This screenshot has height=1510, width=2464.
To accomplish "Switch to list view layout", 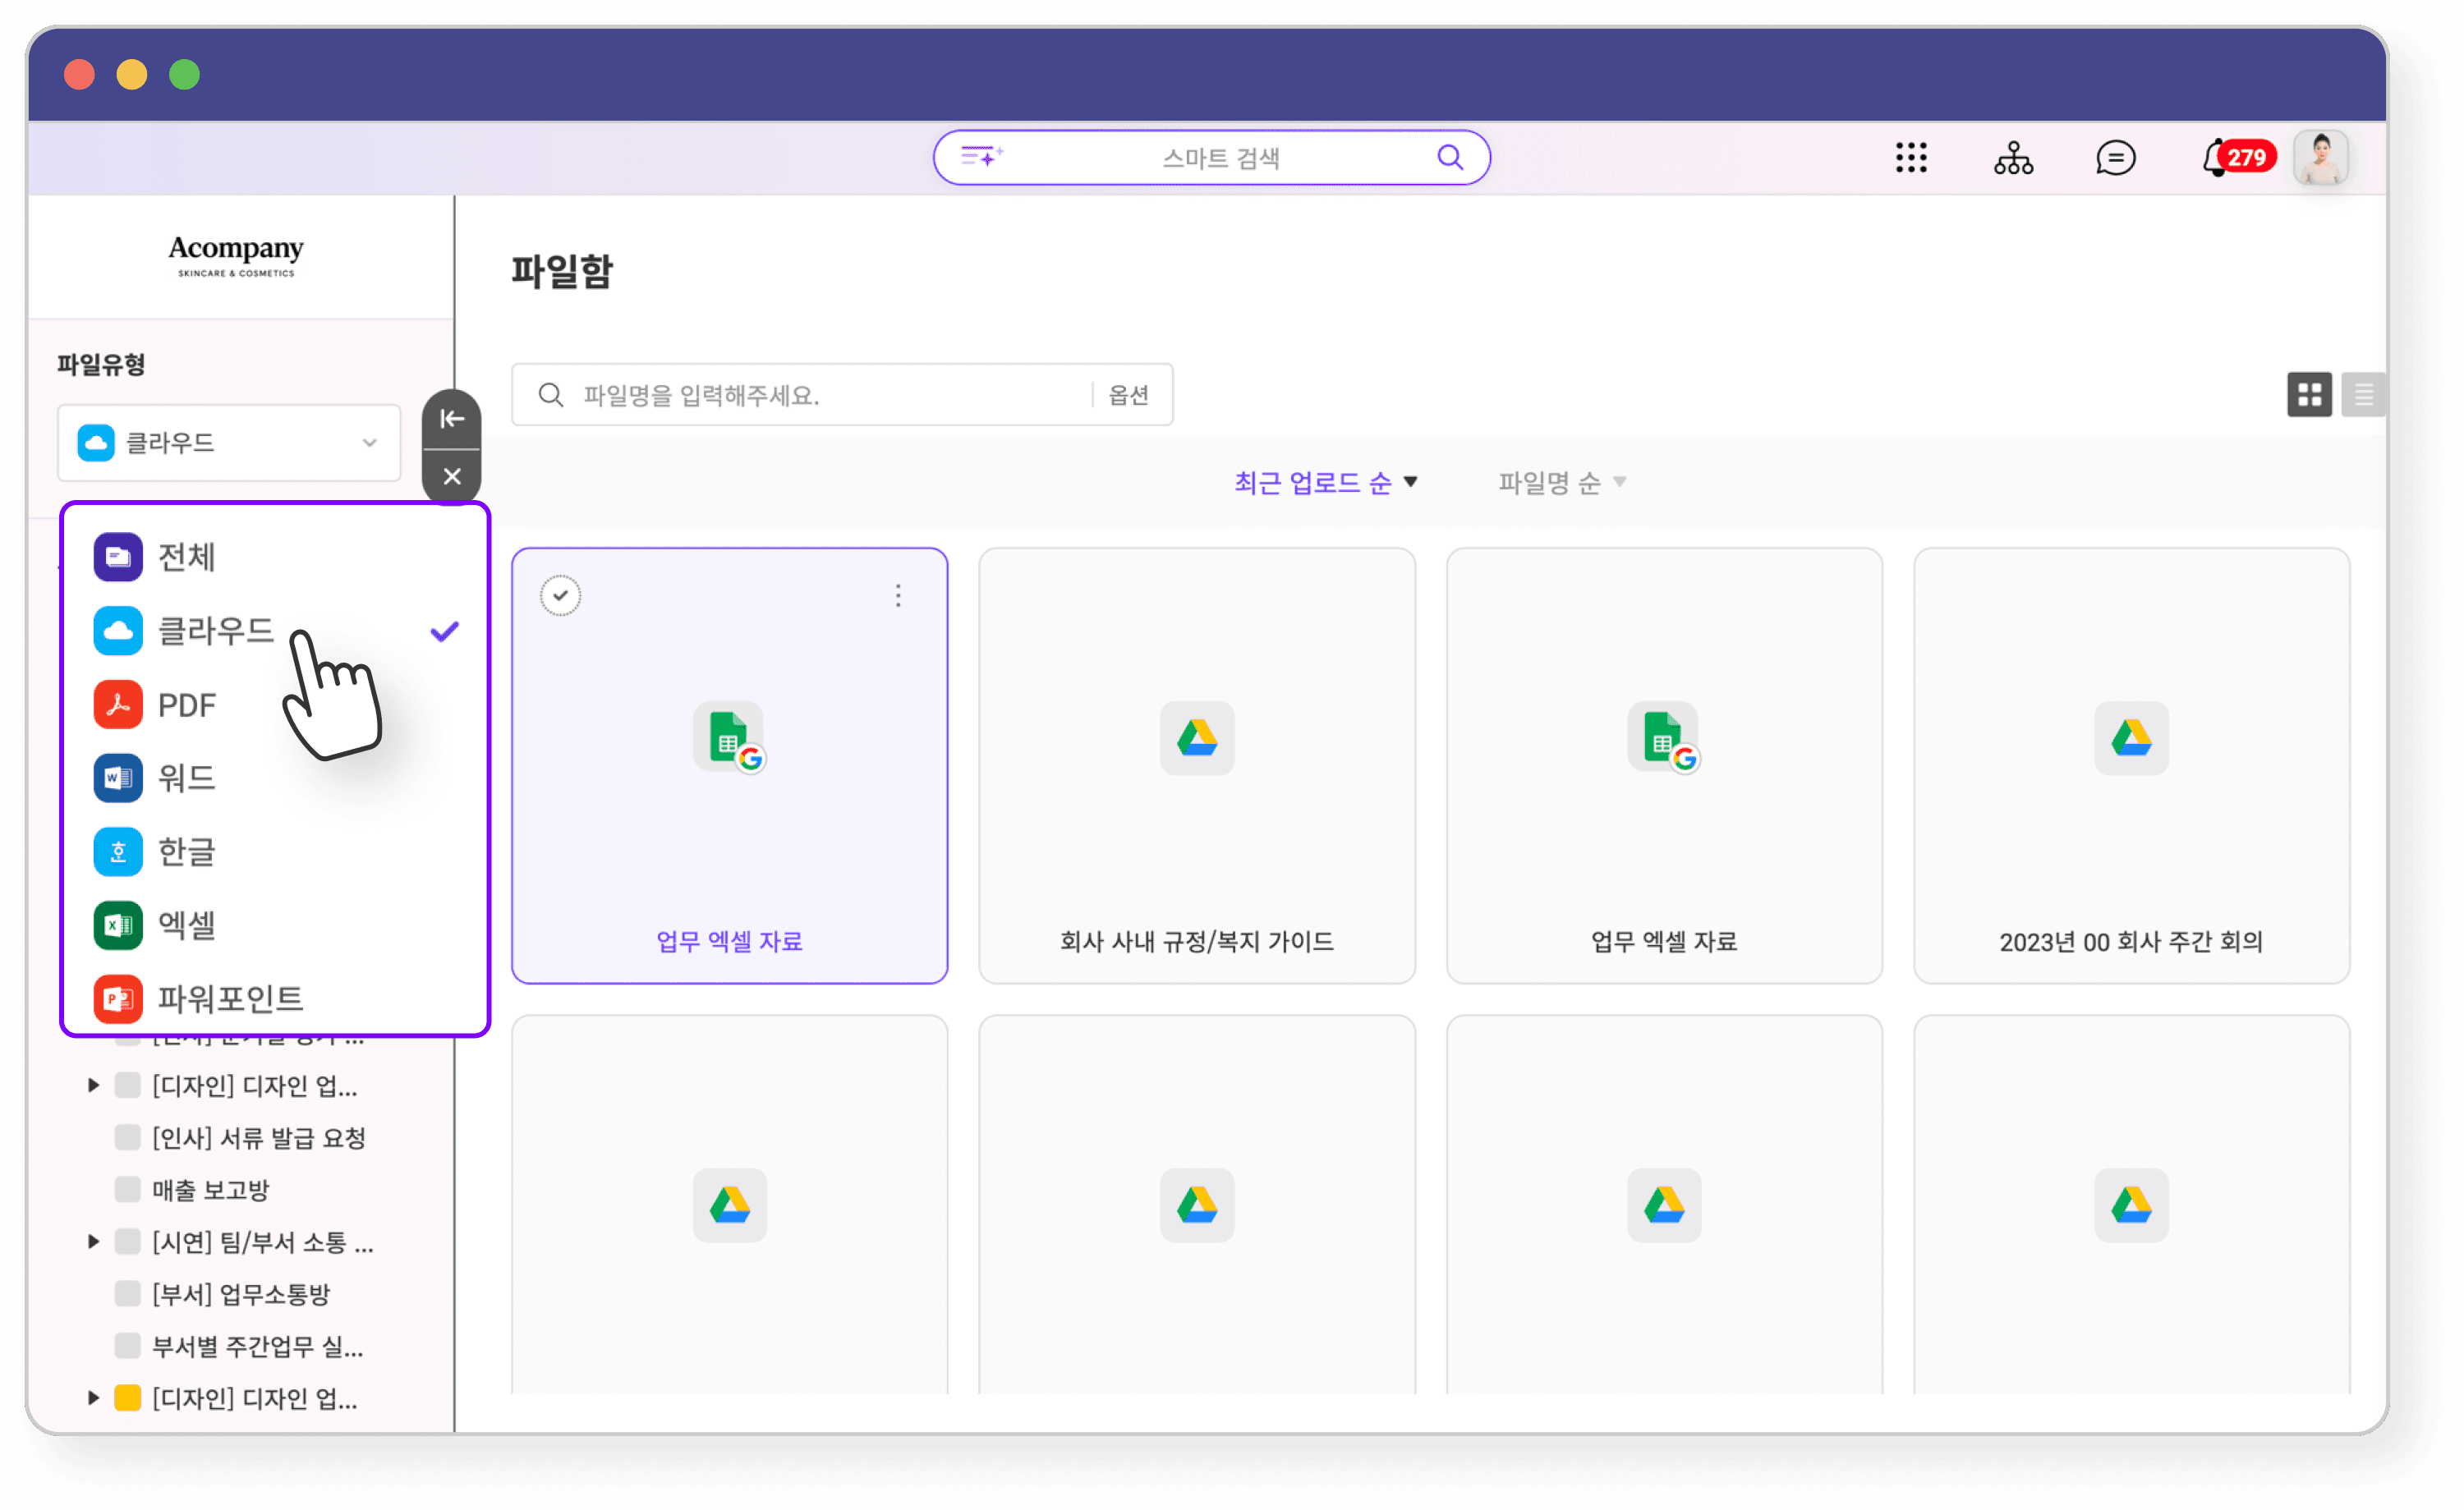I will point(2362,394).
